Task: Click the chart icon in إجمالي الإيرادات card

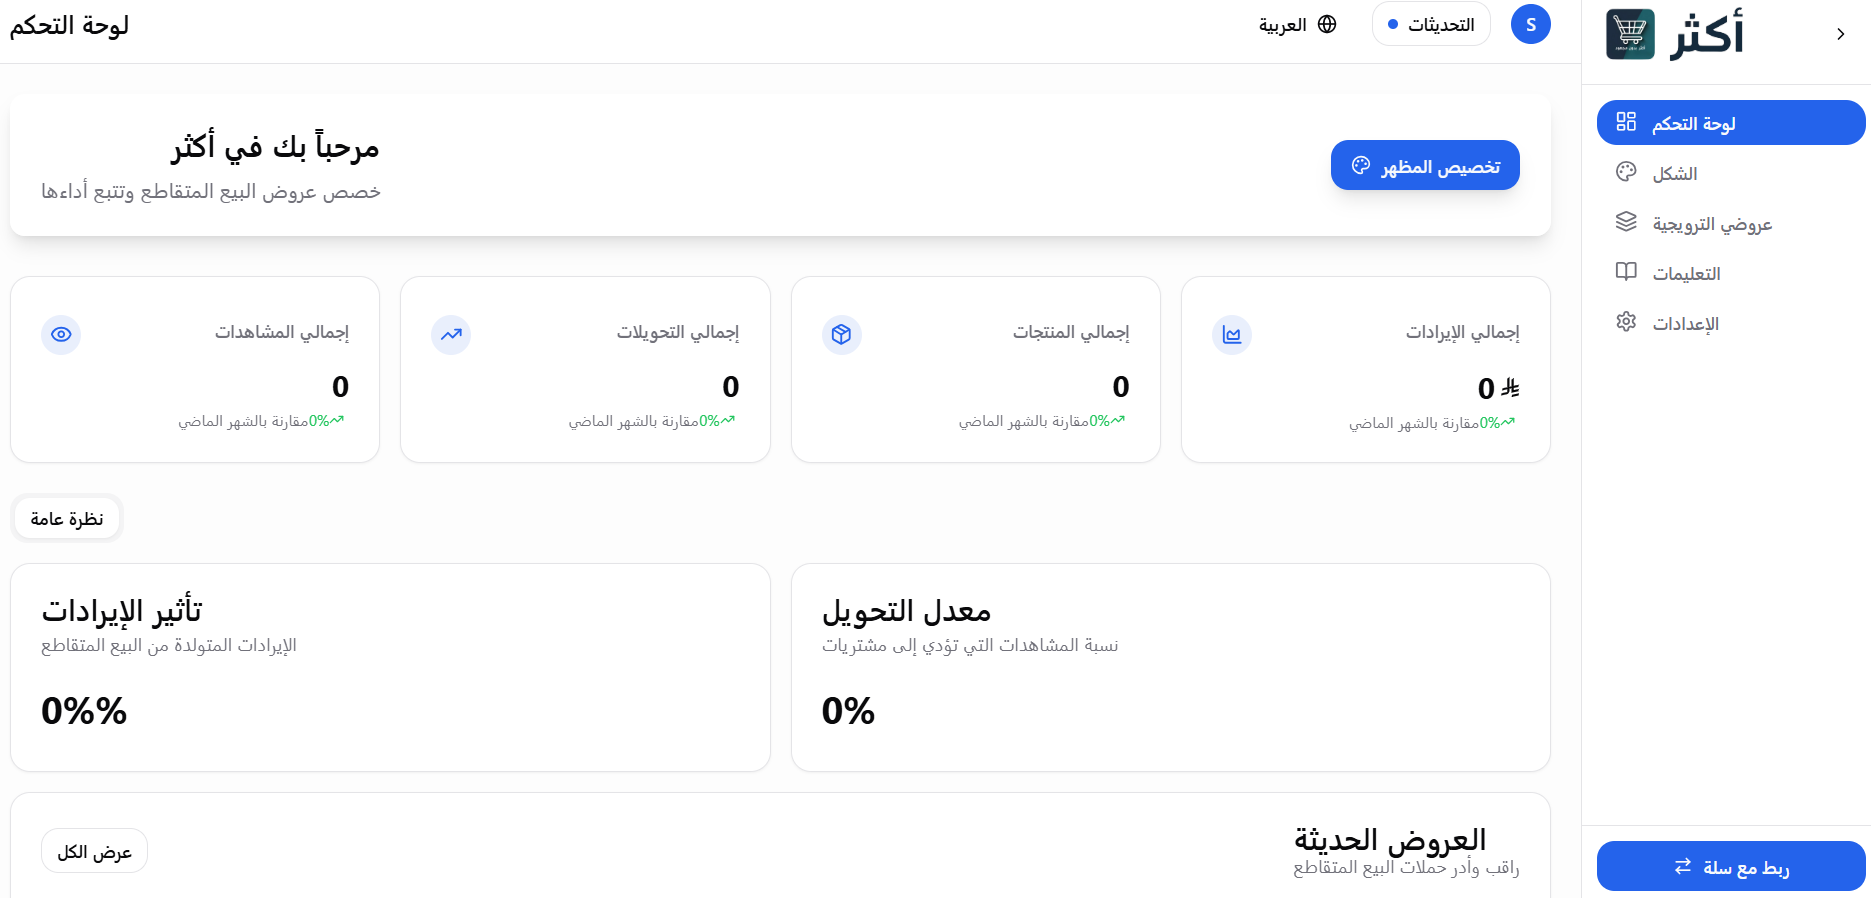Action: 1231,335
